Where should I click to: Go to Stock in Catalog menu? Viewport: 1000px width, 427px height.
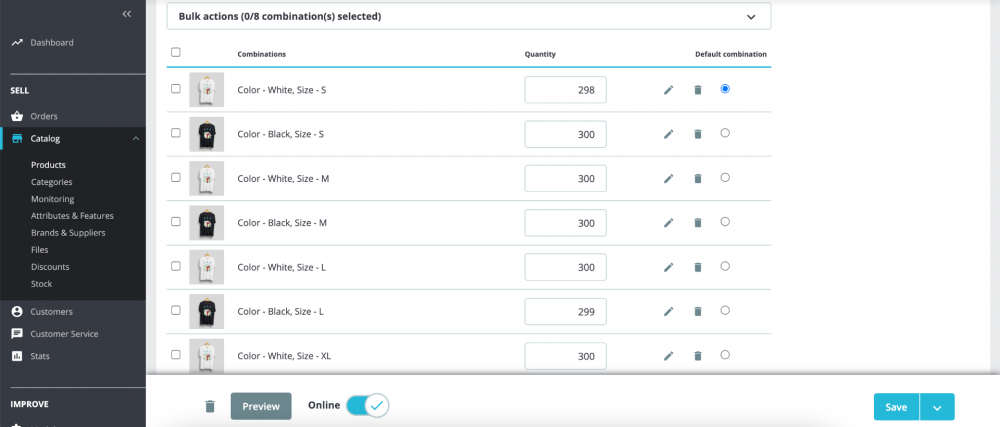41,284
